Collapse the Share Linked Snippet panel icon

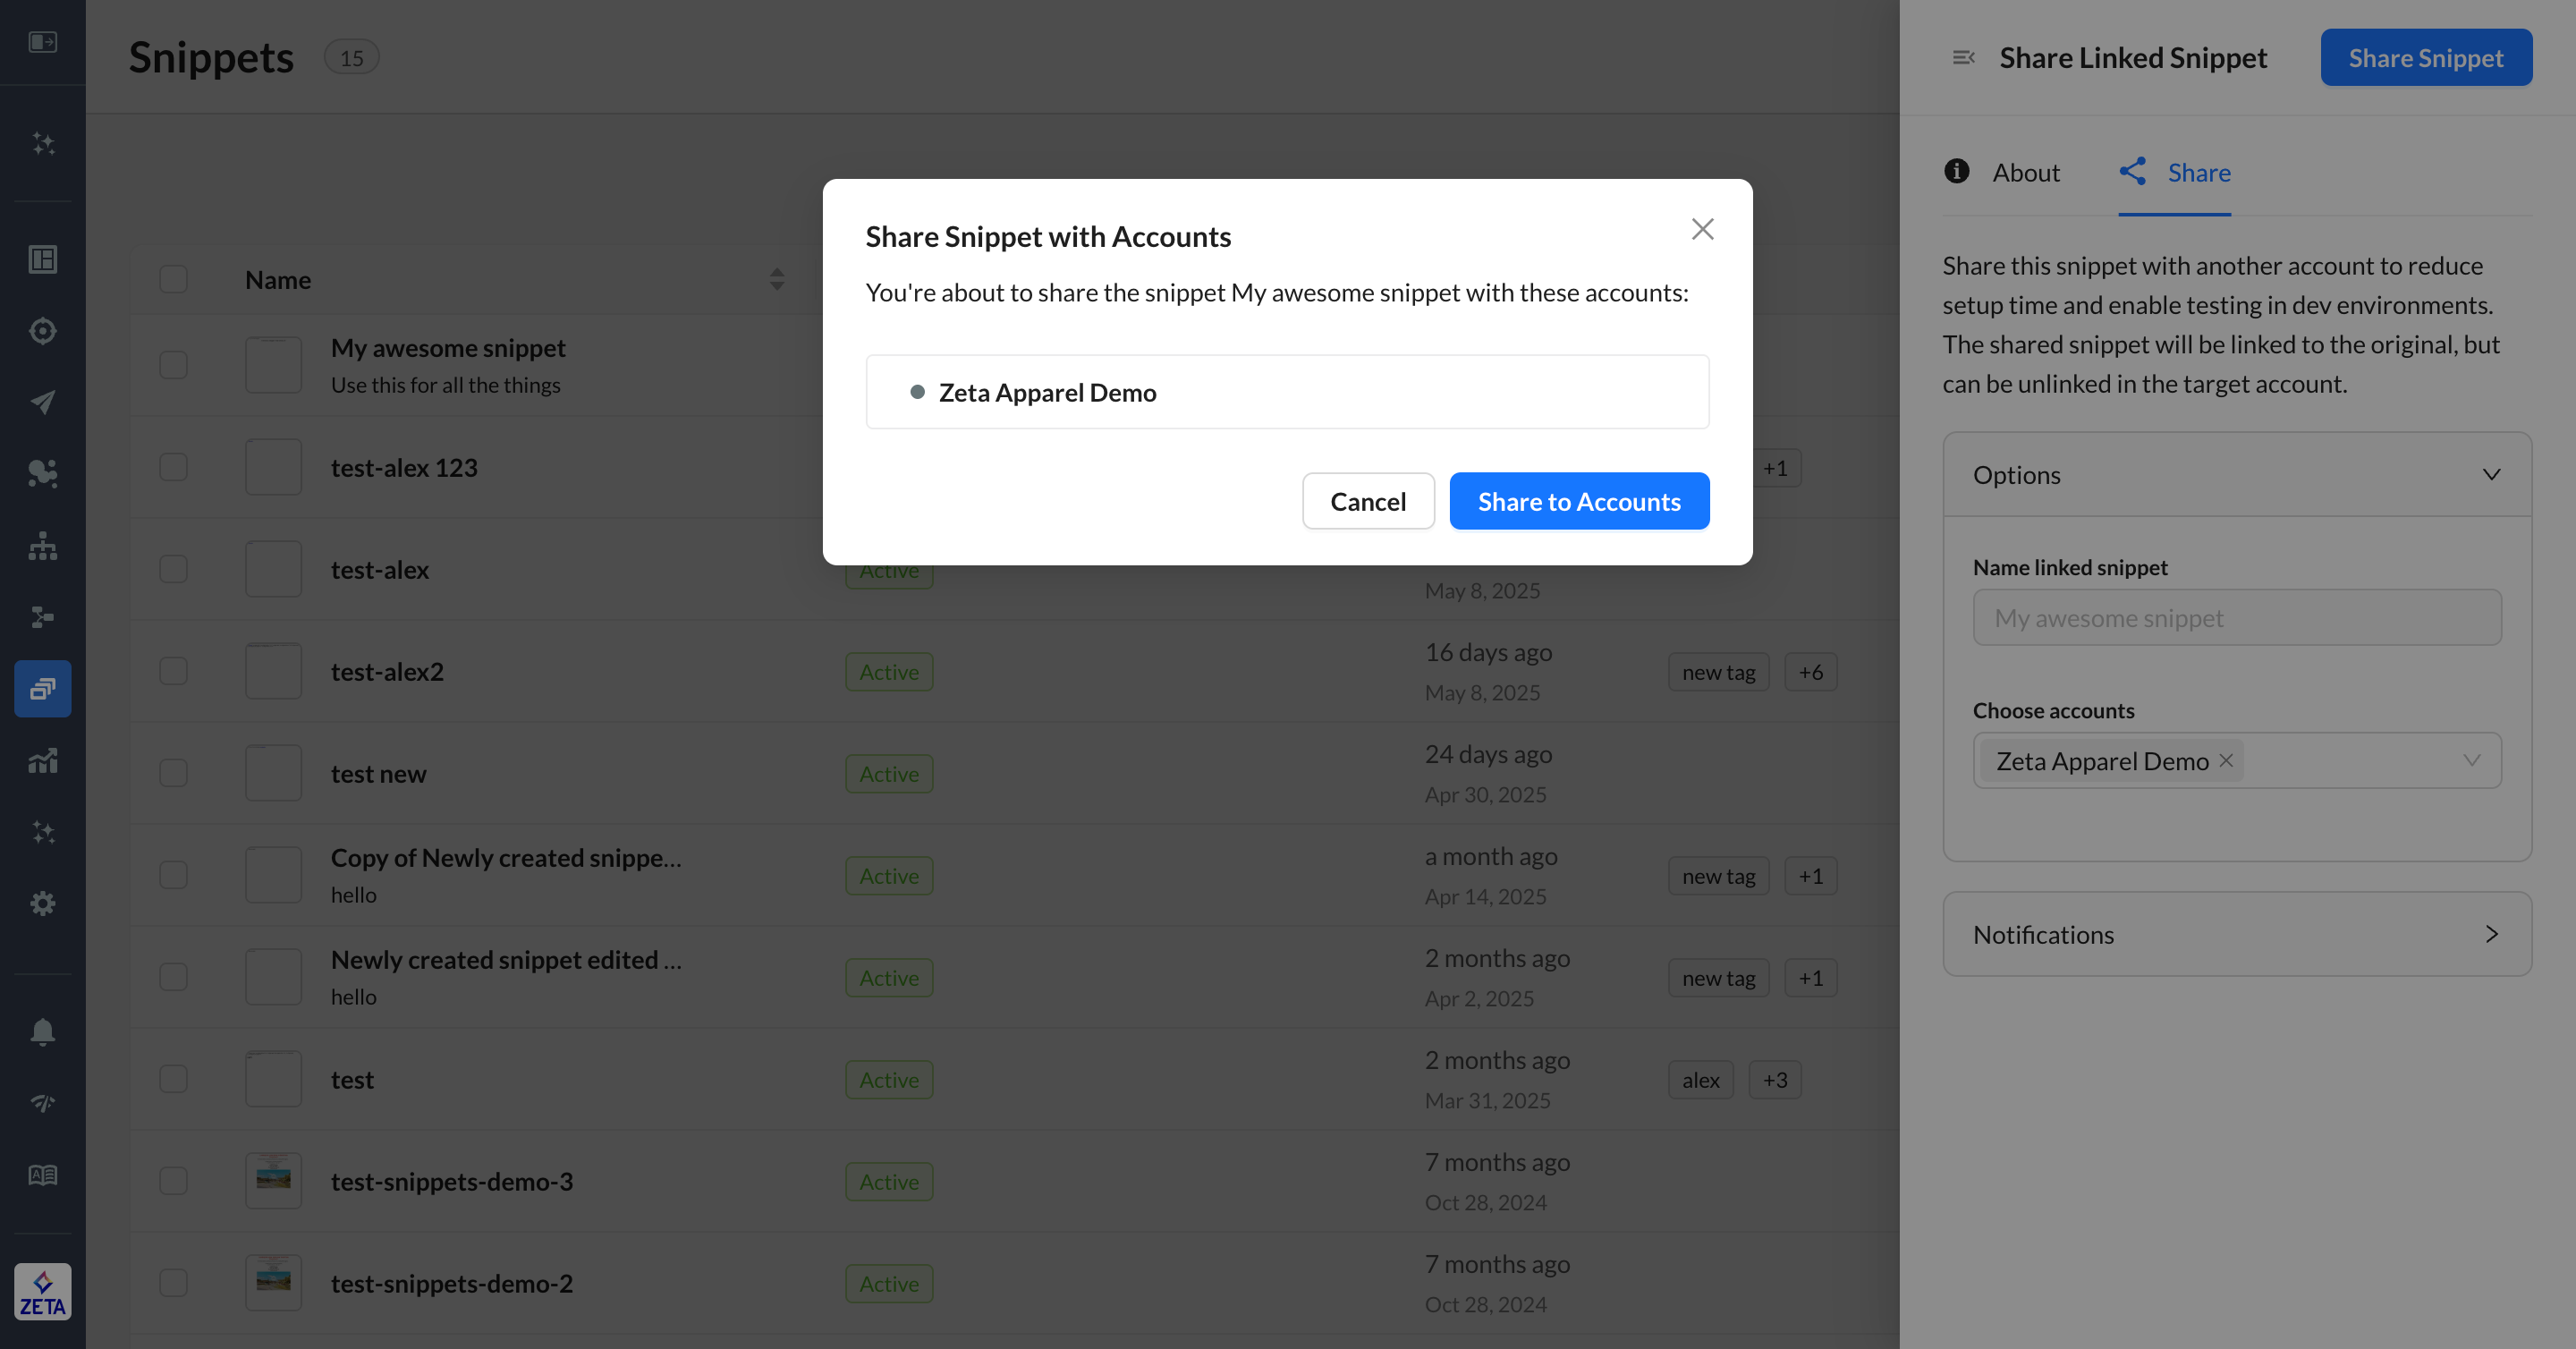tap(1963, 58)
